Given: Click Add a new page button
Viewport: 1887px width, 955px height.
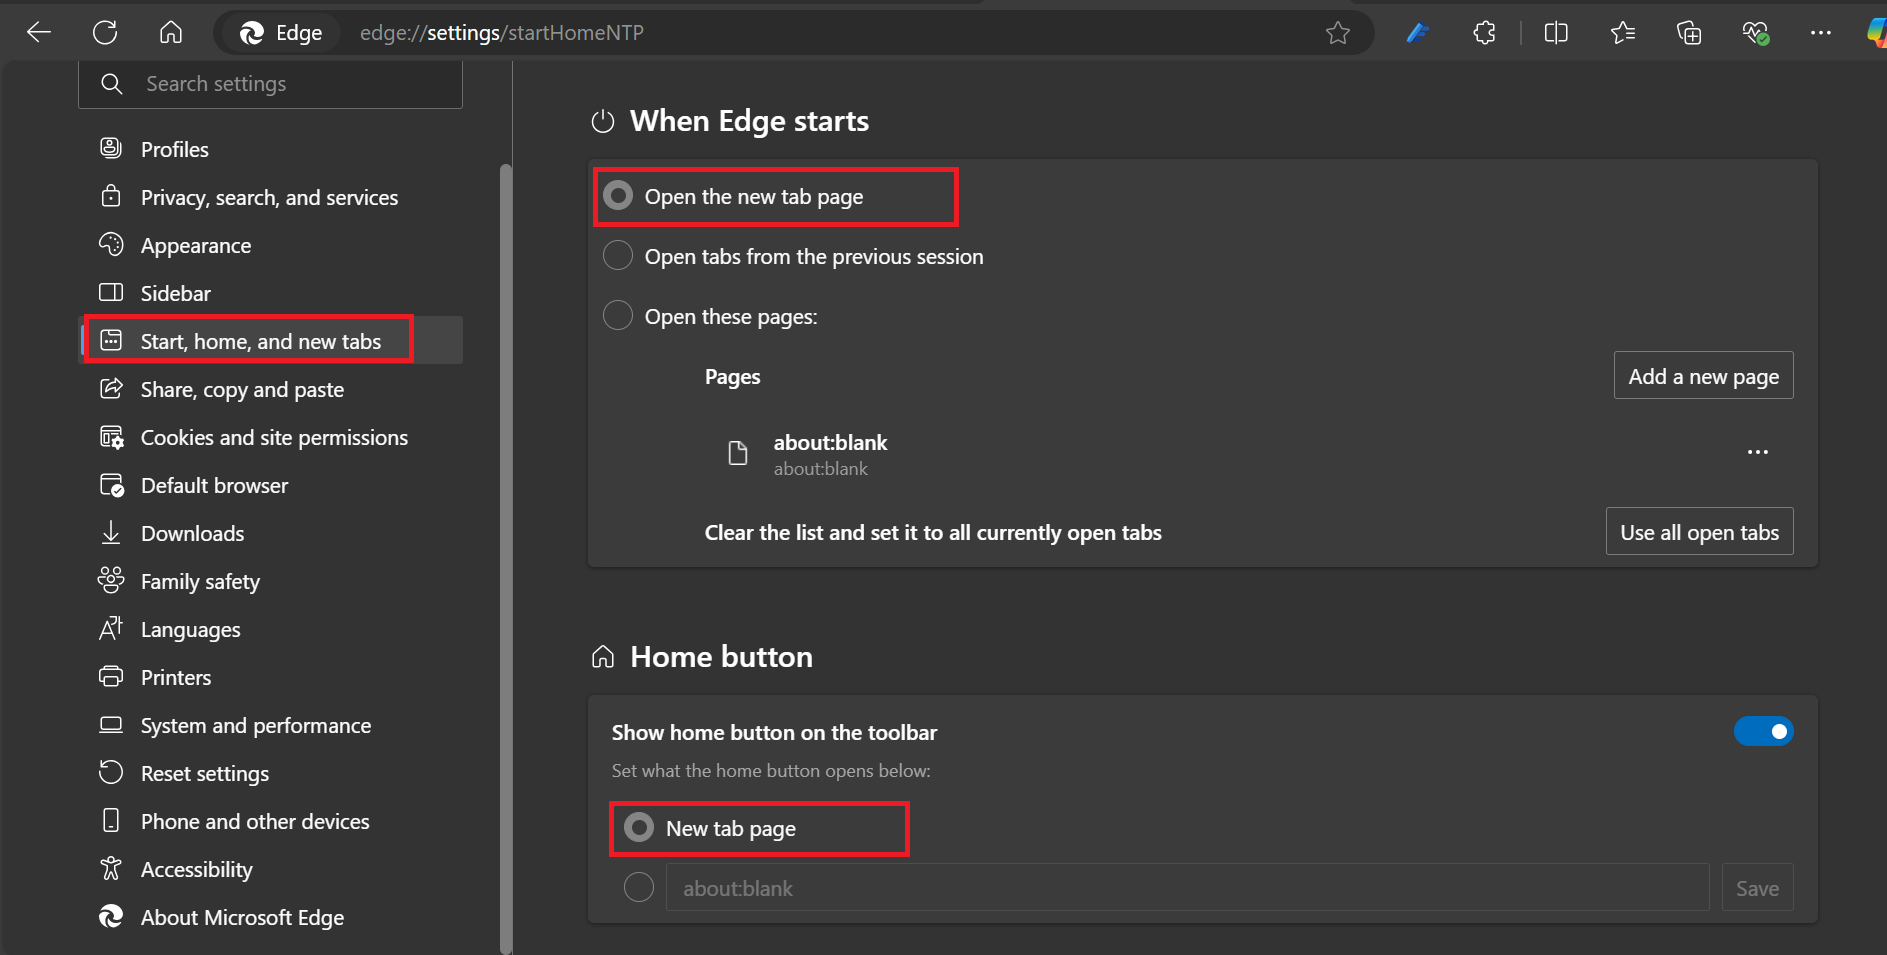Looking at the screenshot, I should click(1704, 376).
